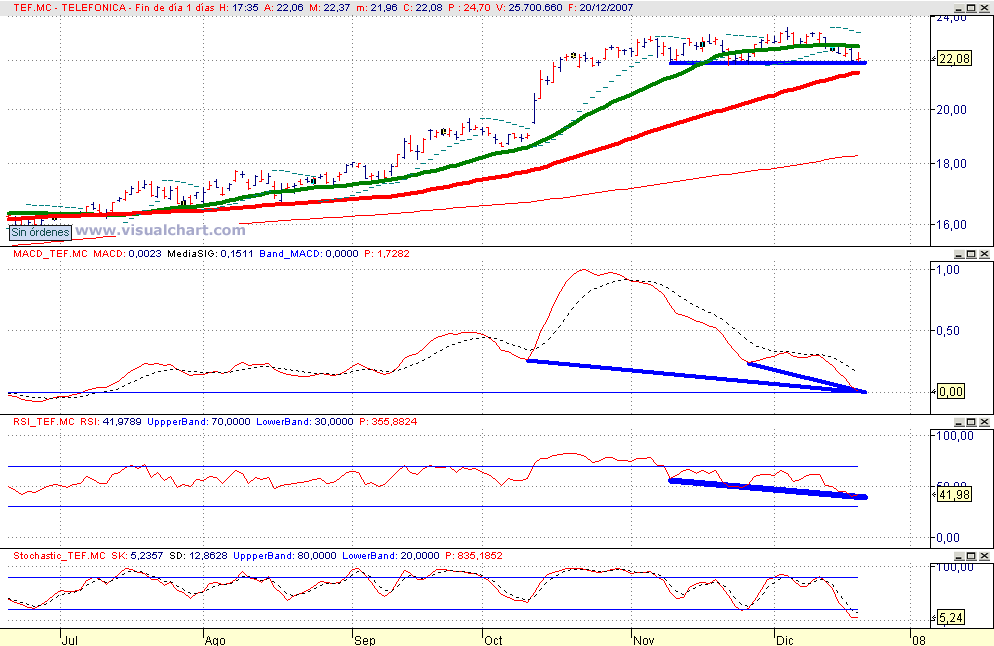Minimize the RSI indicator panel

click(958, 422)
